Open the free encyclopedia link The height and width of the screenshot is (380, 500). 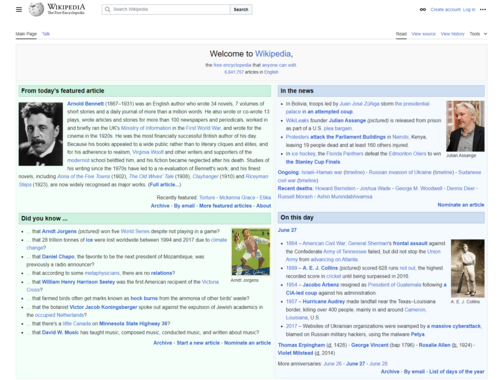point(232,65)
